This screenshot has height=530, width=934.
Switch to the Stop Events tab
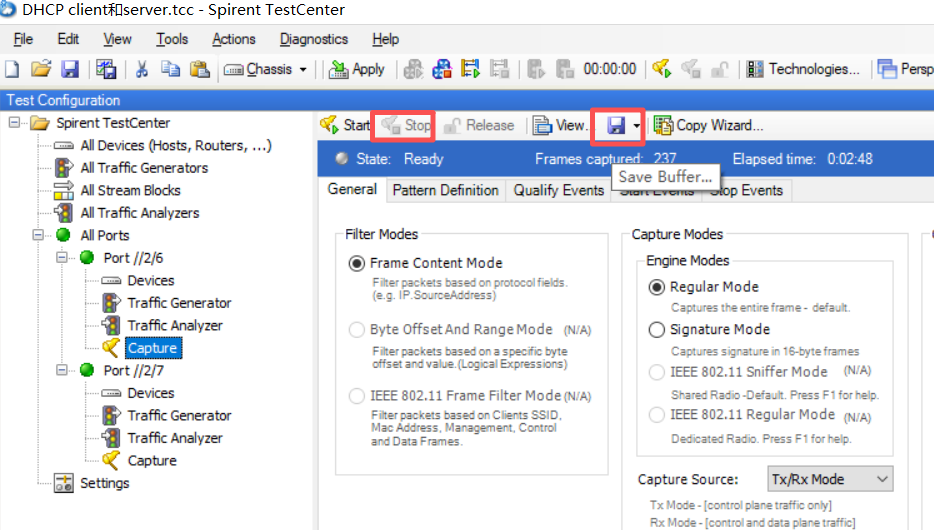[x=746, y=190]
